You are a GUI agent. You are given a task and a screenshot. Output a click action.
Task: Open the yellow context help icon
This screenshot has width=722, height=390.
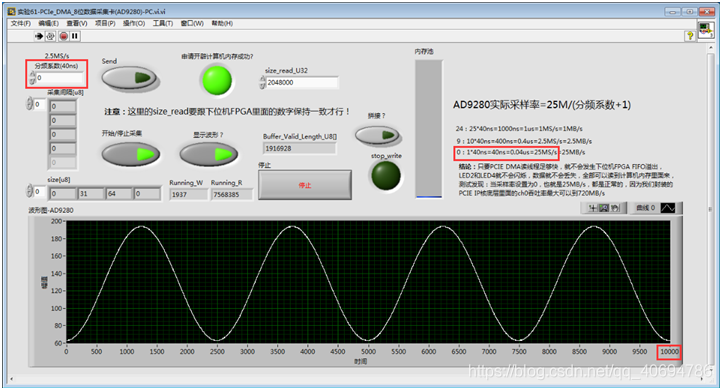[690, 36]
